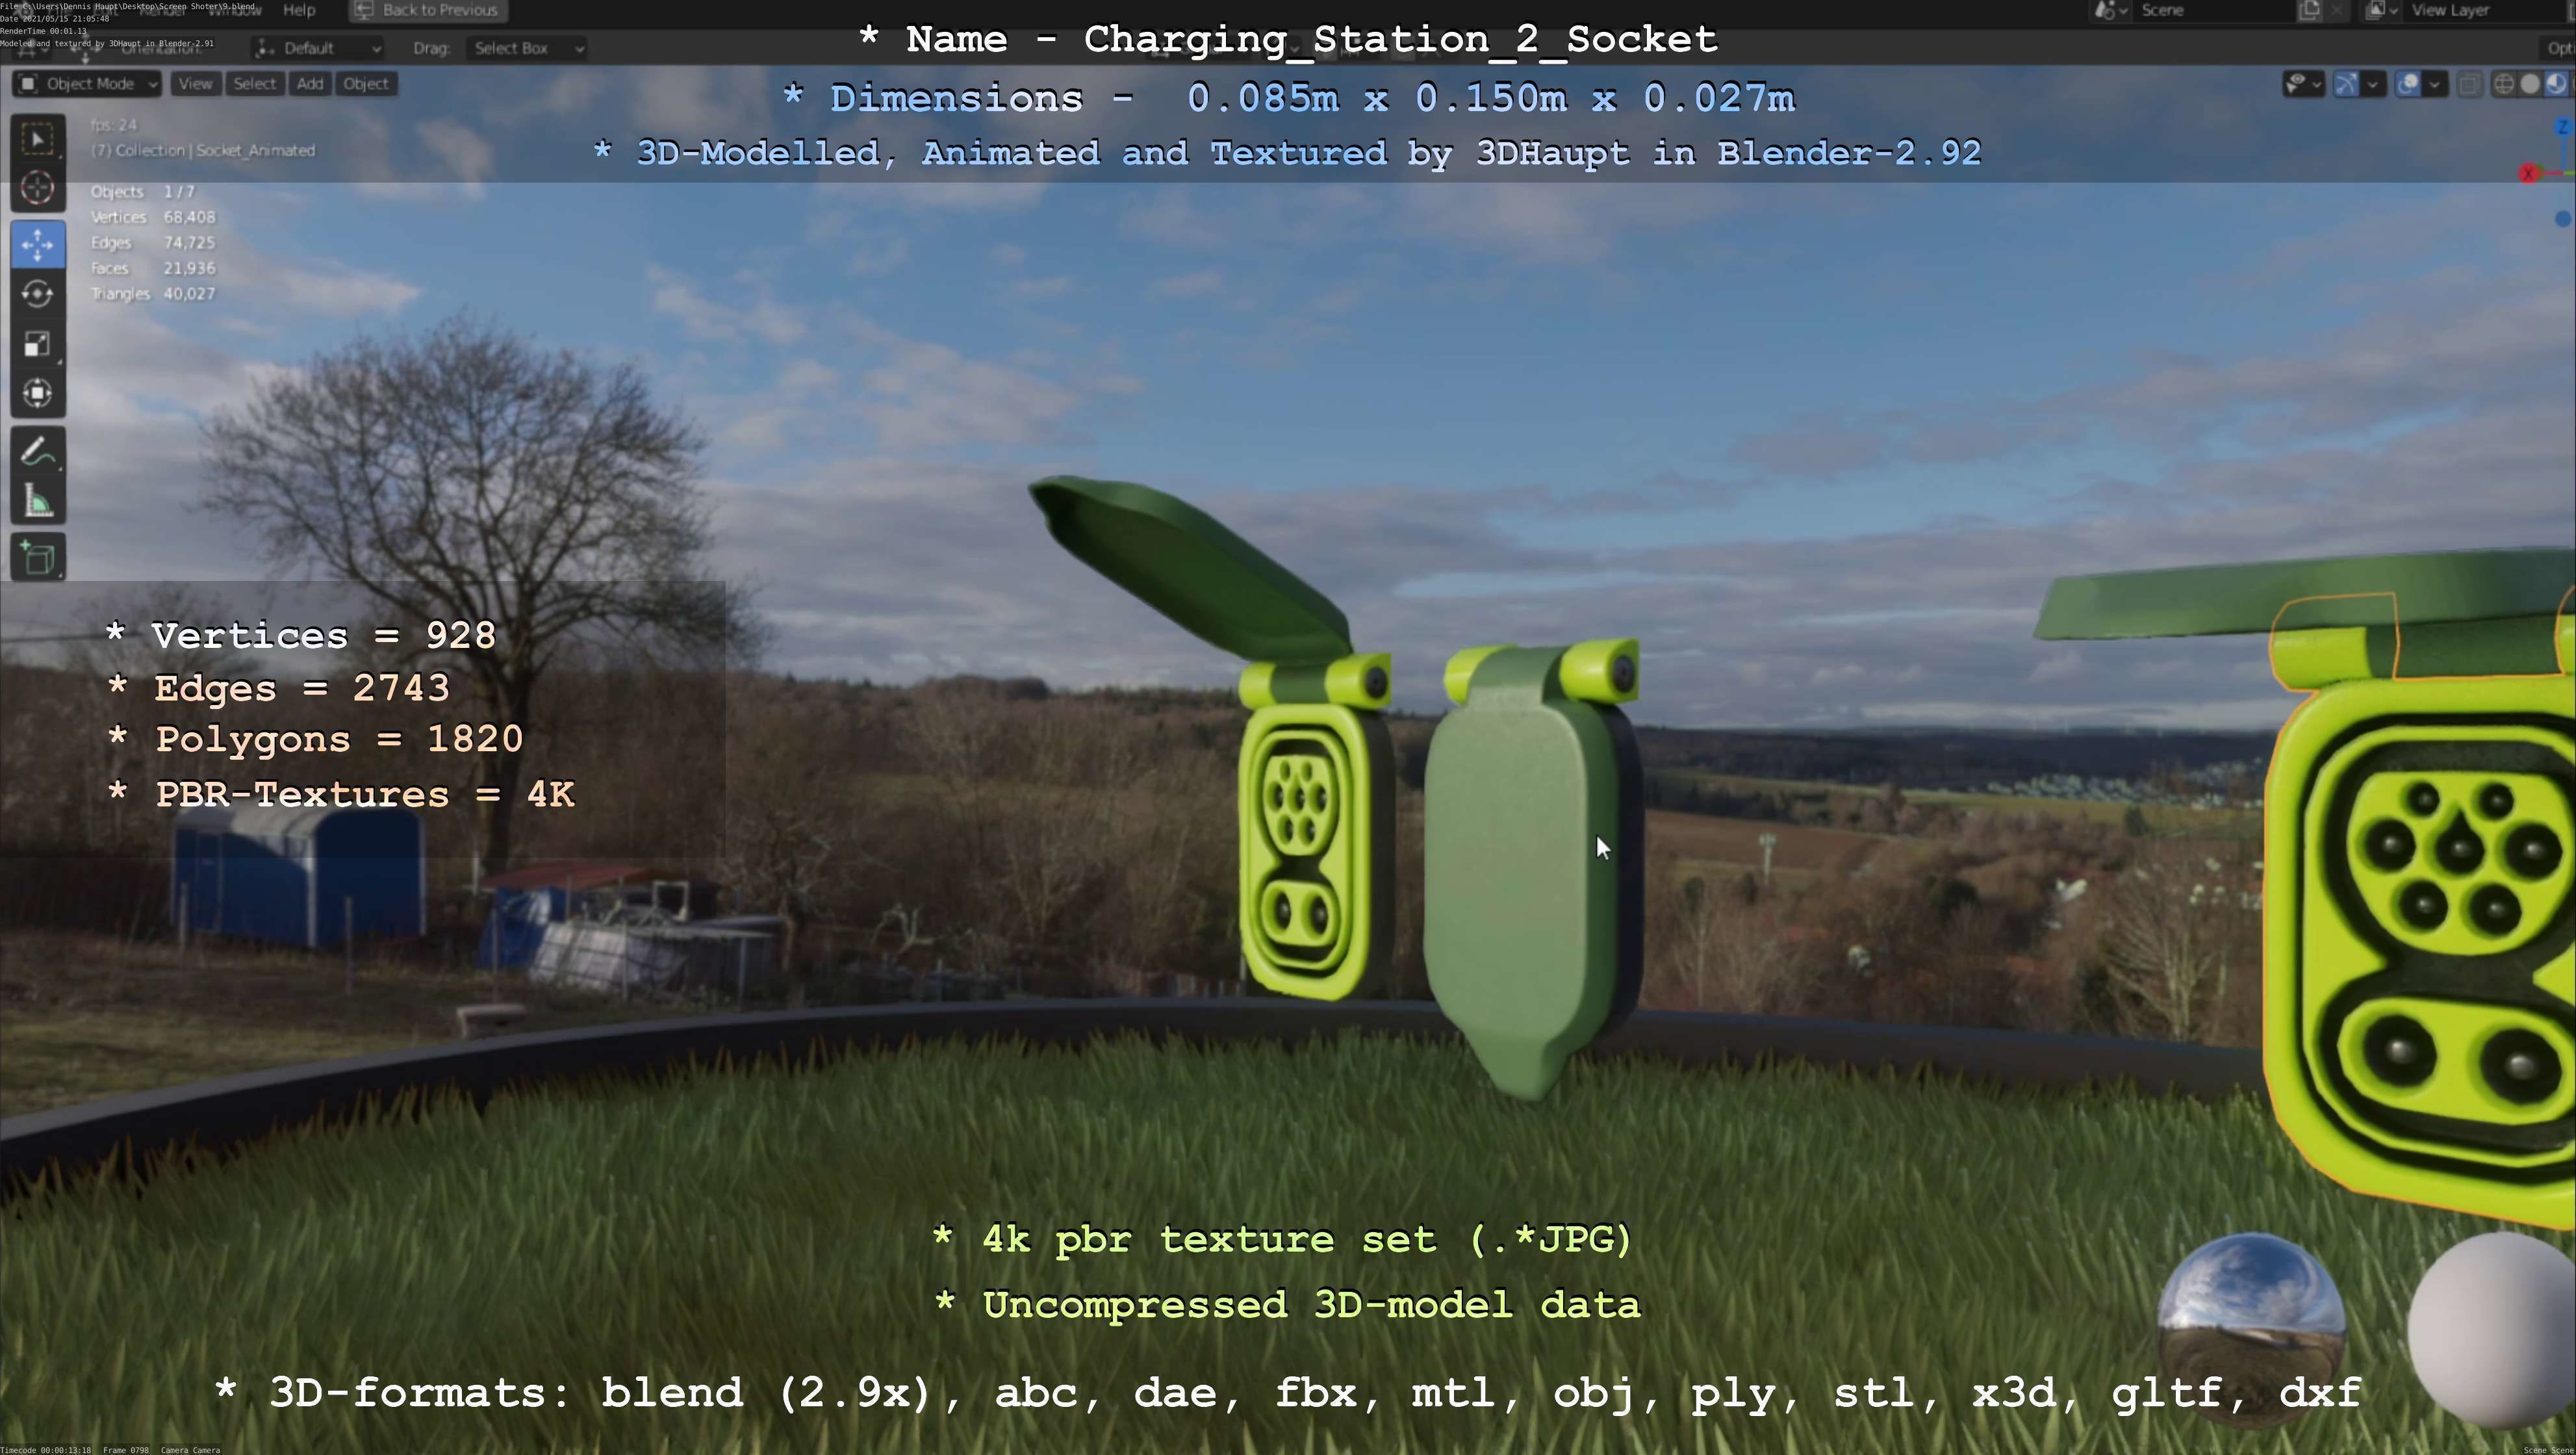Open the Add menu in viewport header
Screen dimensions: 2576x1455
tap(309, 84)
